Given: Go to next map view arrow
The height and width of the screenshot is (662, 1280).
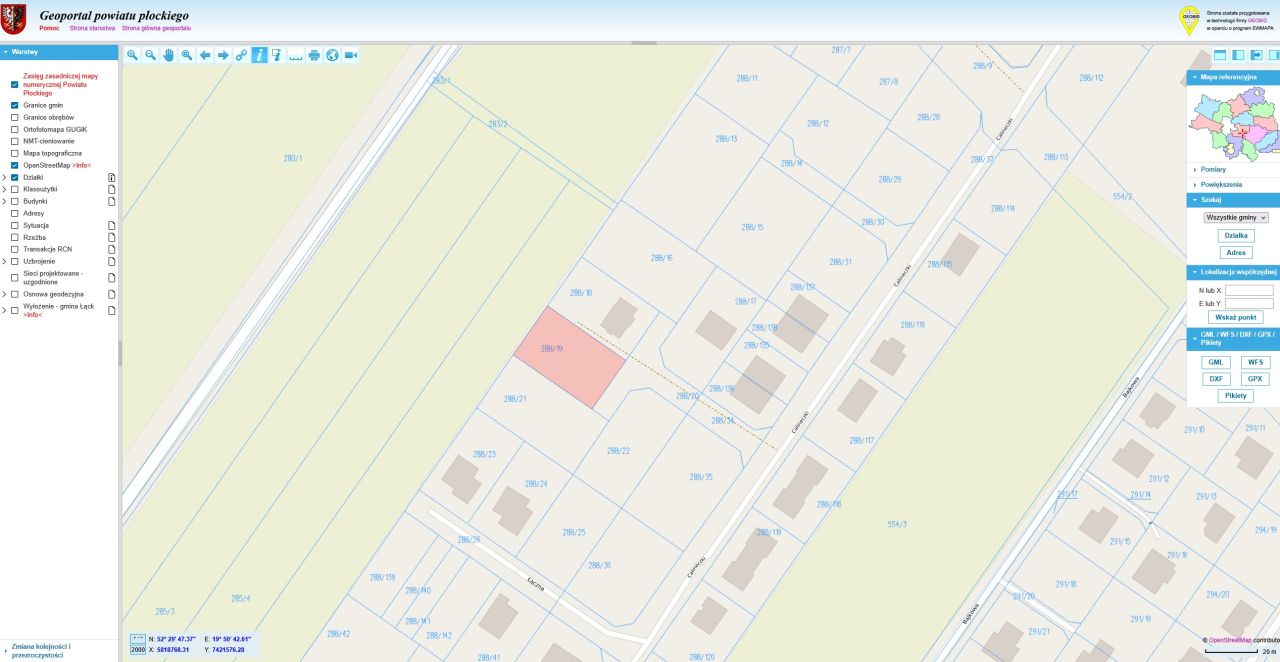Looking at the screenshot, I should (x=223, y=55).
